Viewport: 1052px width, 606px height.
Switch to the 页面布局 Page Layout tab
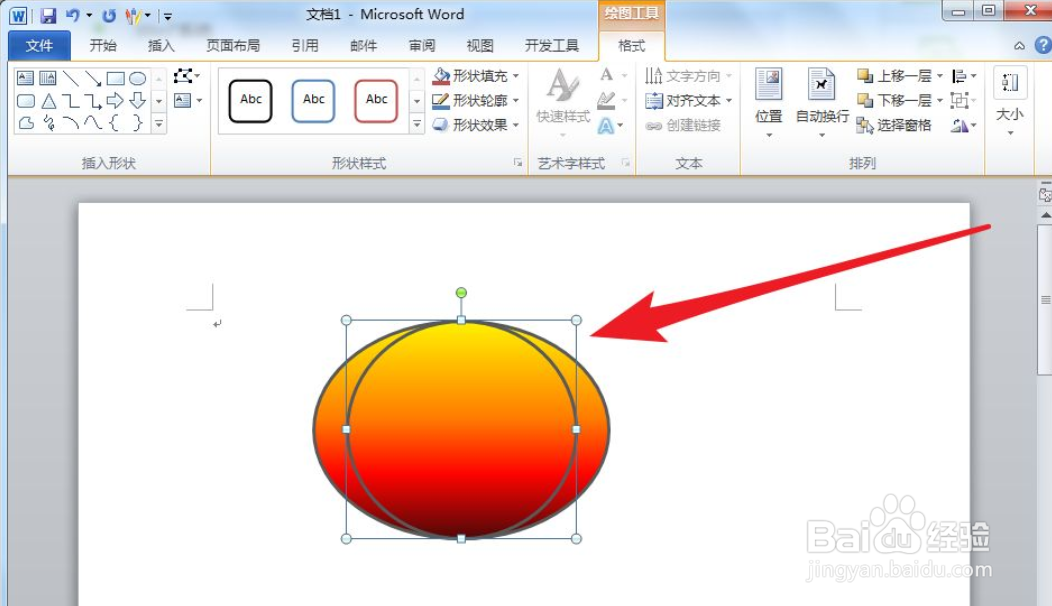coord(233,45)
